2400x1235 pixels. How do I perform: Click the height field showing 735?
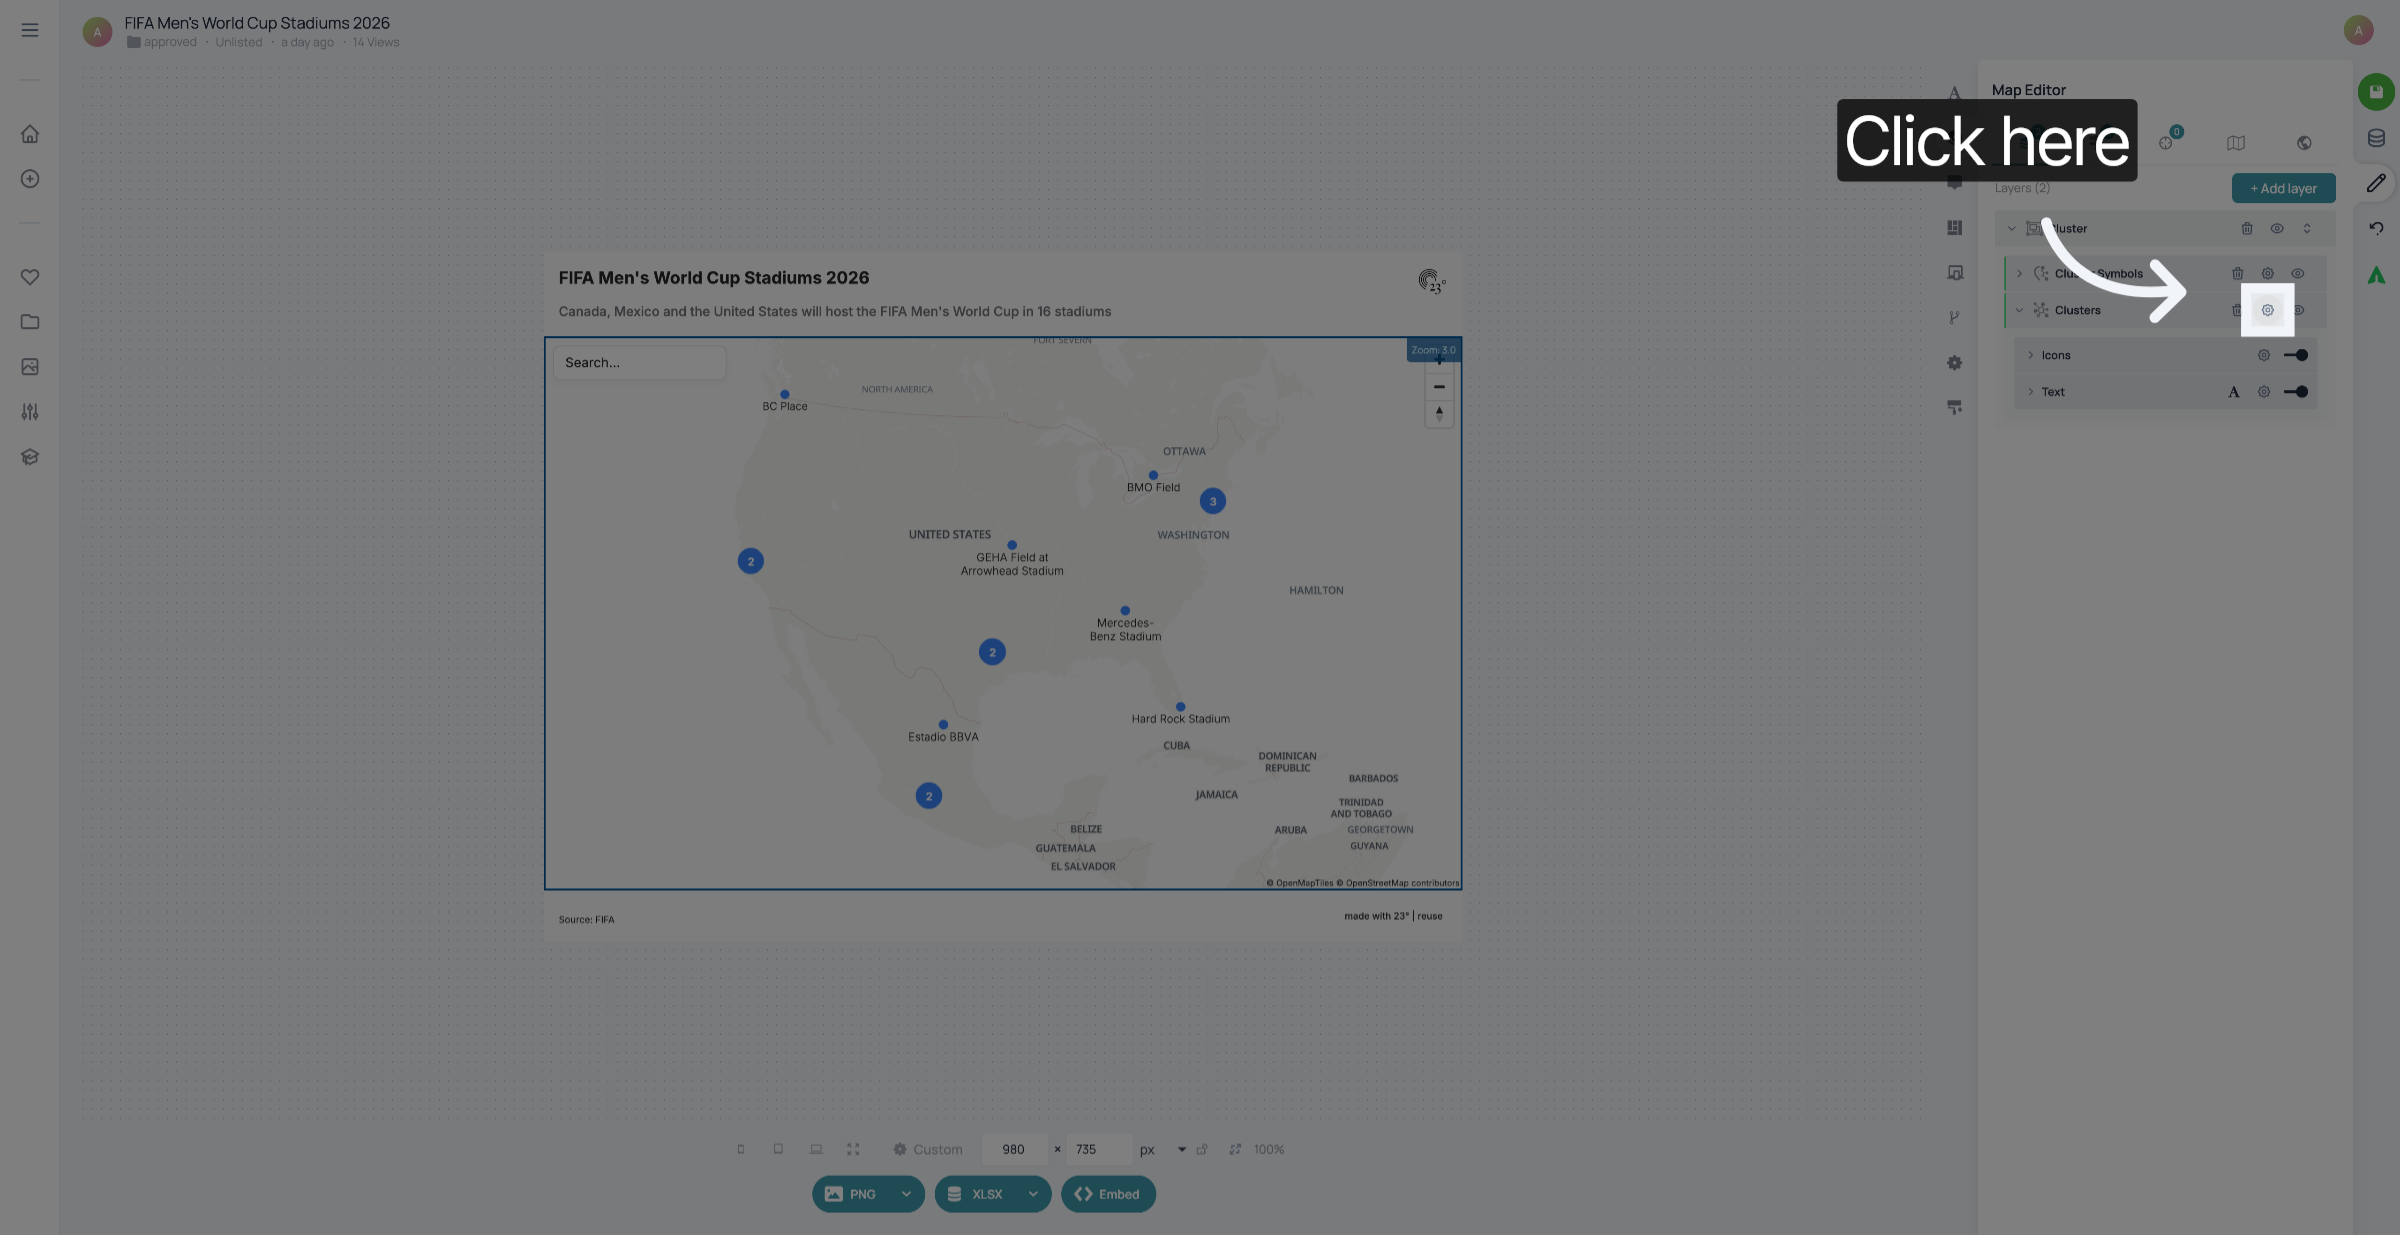tap(1098, 1150)
